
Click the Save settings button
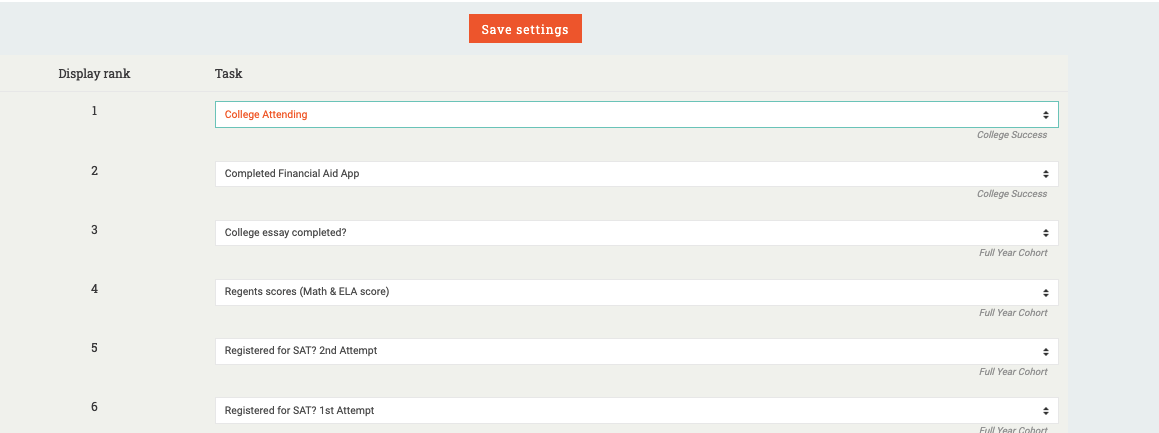[x=525, y=29]
